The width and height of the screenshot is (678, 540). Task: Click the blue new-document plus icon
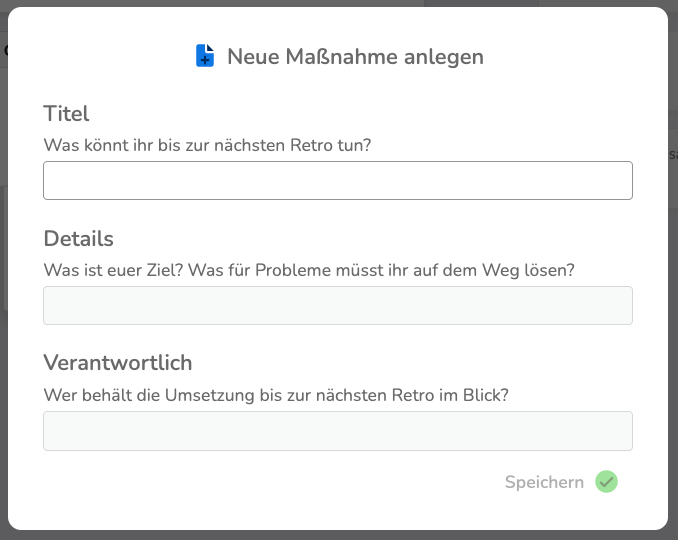[x=205, y=56]
